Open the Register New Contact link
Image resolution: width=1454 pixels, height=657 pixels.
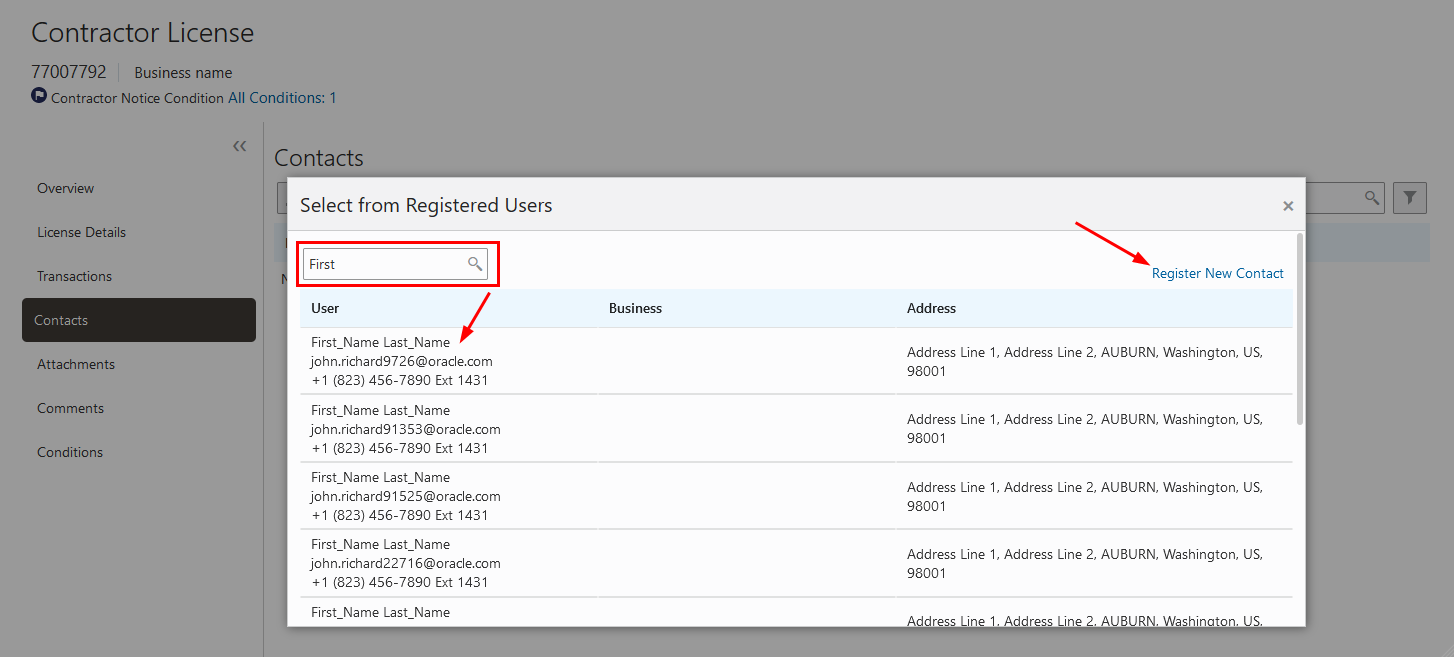pos(1217,273)
